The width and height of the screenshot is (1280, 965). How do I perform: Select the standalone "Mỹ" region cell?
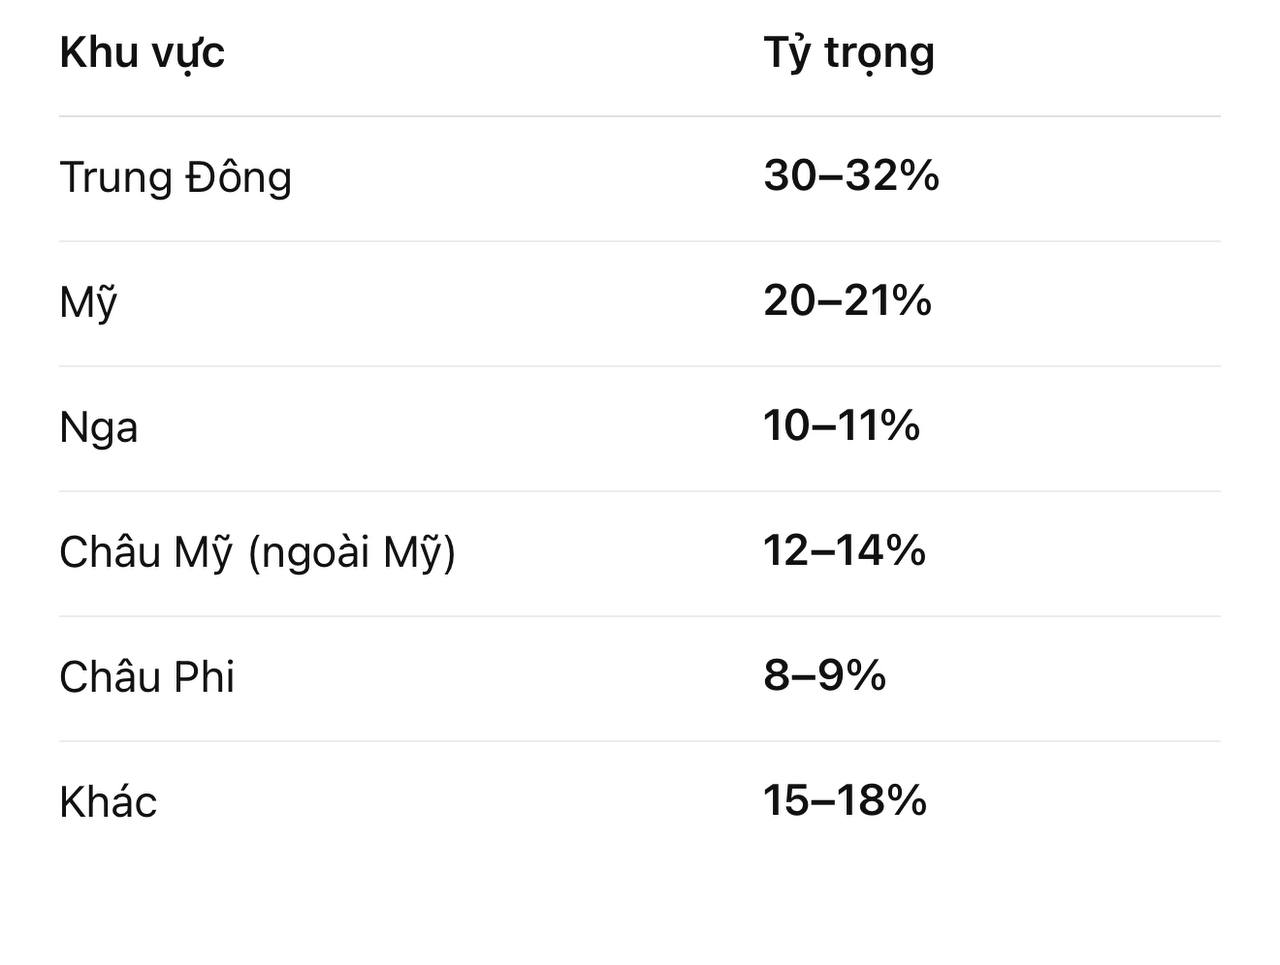click(x=88, y=303)
